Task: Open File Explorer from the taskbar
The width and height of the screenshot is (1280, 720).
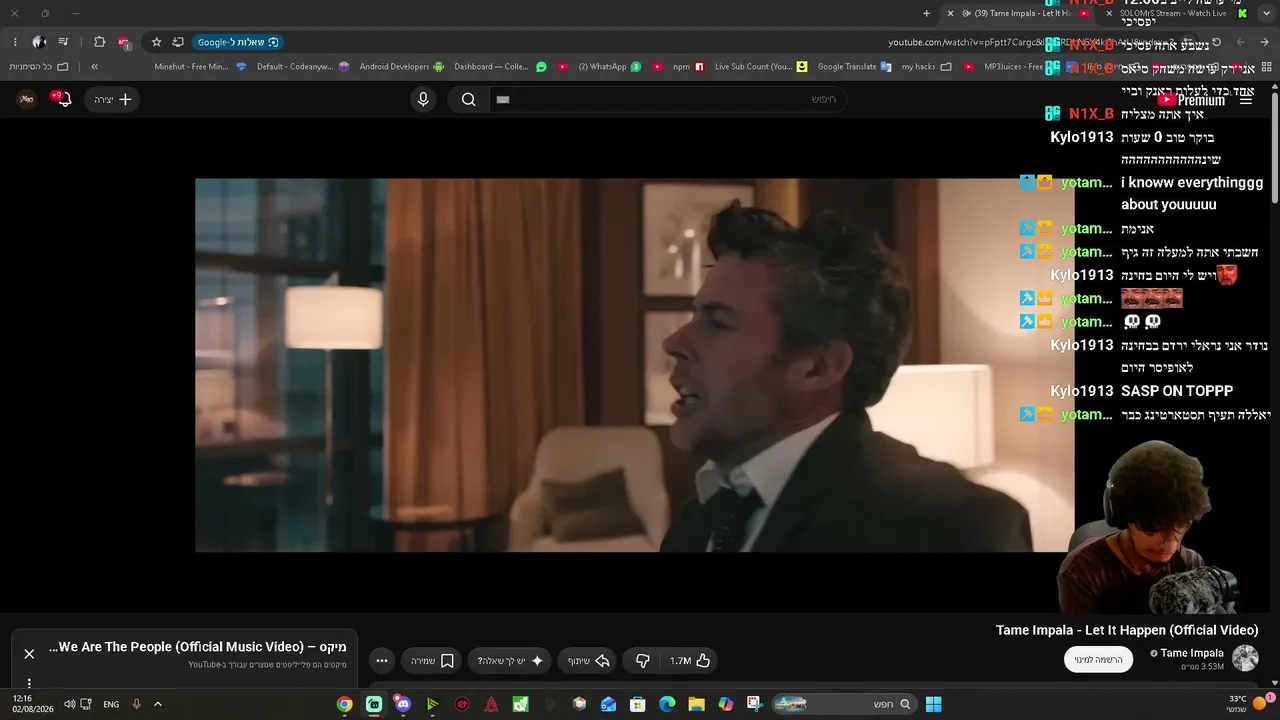Action: tap(696, 704)
